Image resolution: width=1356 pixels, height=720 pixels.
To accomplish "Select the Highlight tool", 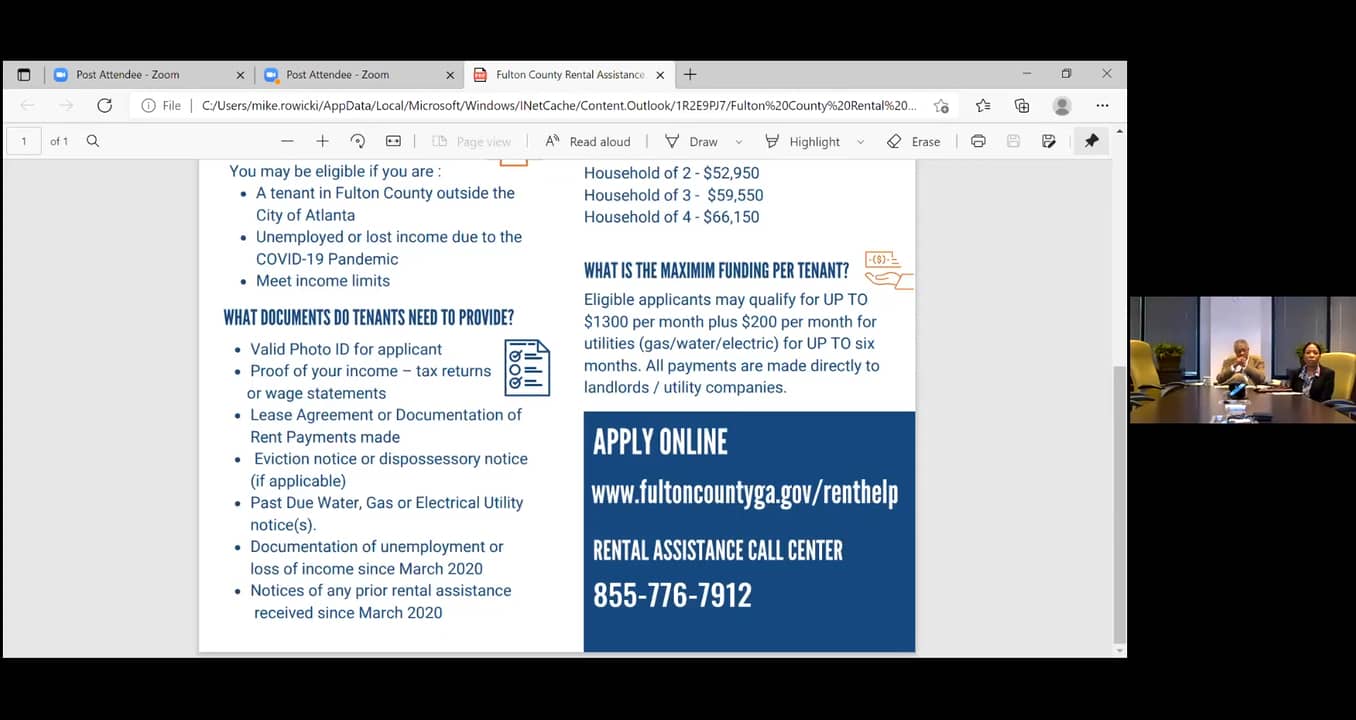I will click(x=803, y=141).
